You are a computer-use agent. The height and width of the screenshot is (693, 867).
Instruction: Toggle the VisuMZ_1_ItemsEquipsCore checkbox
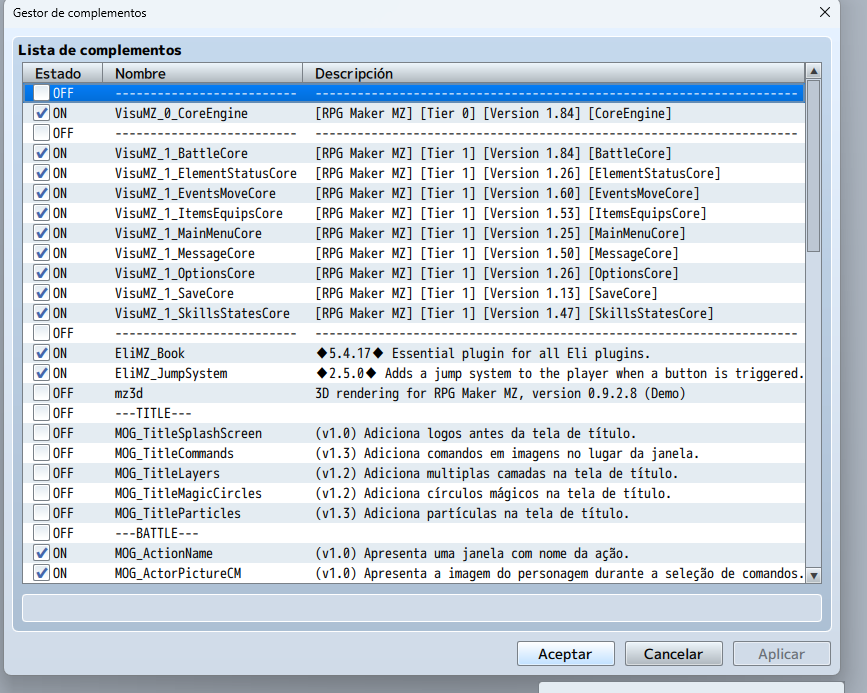tap(41, 213)
